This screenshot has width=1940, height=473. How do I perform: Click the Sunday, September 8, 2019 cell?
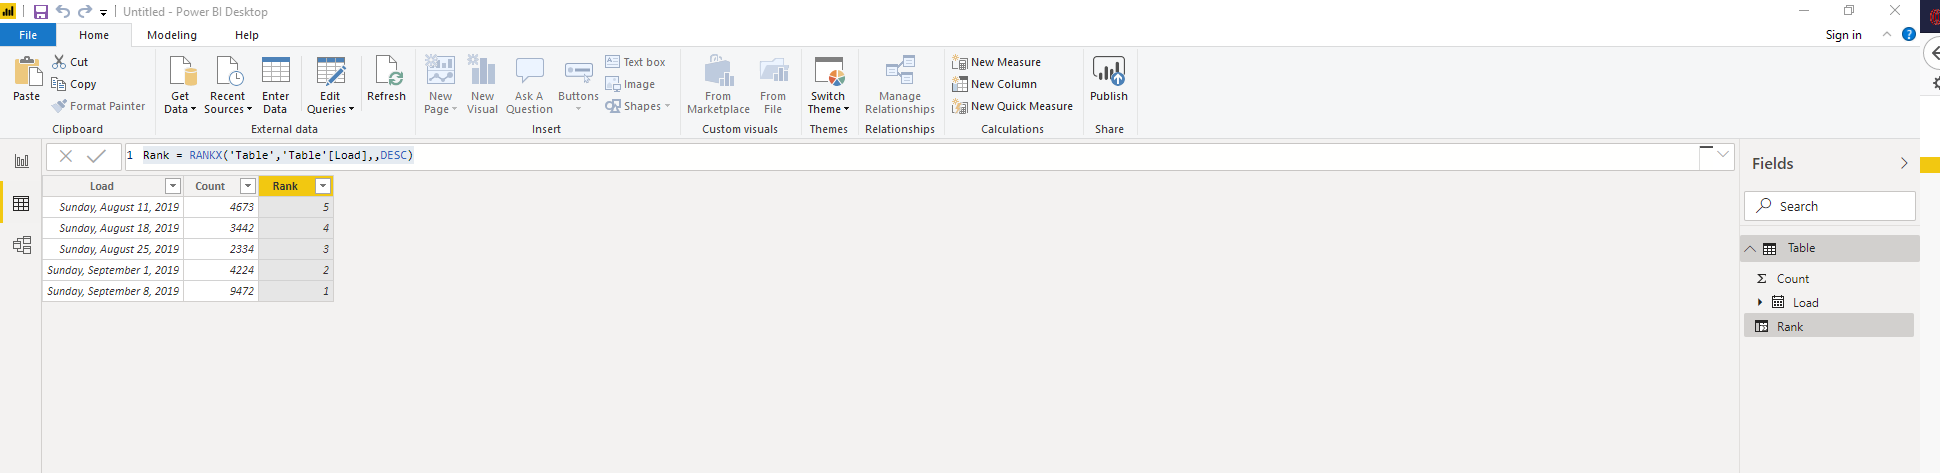pos(113,291)
